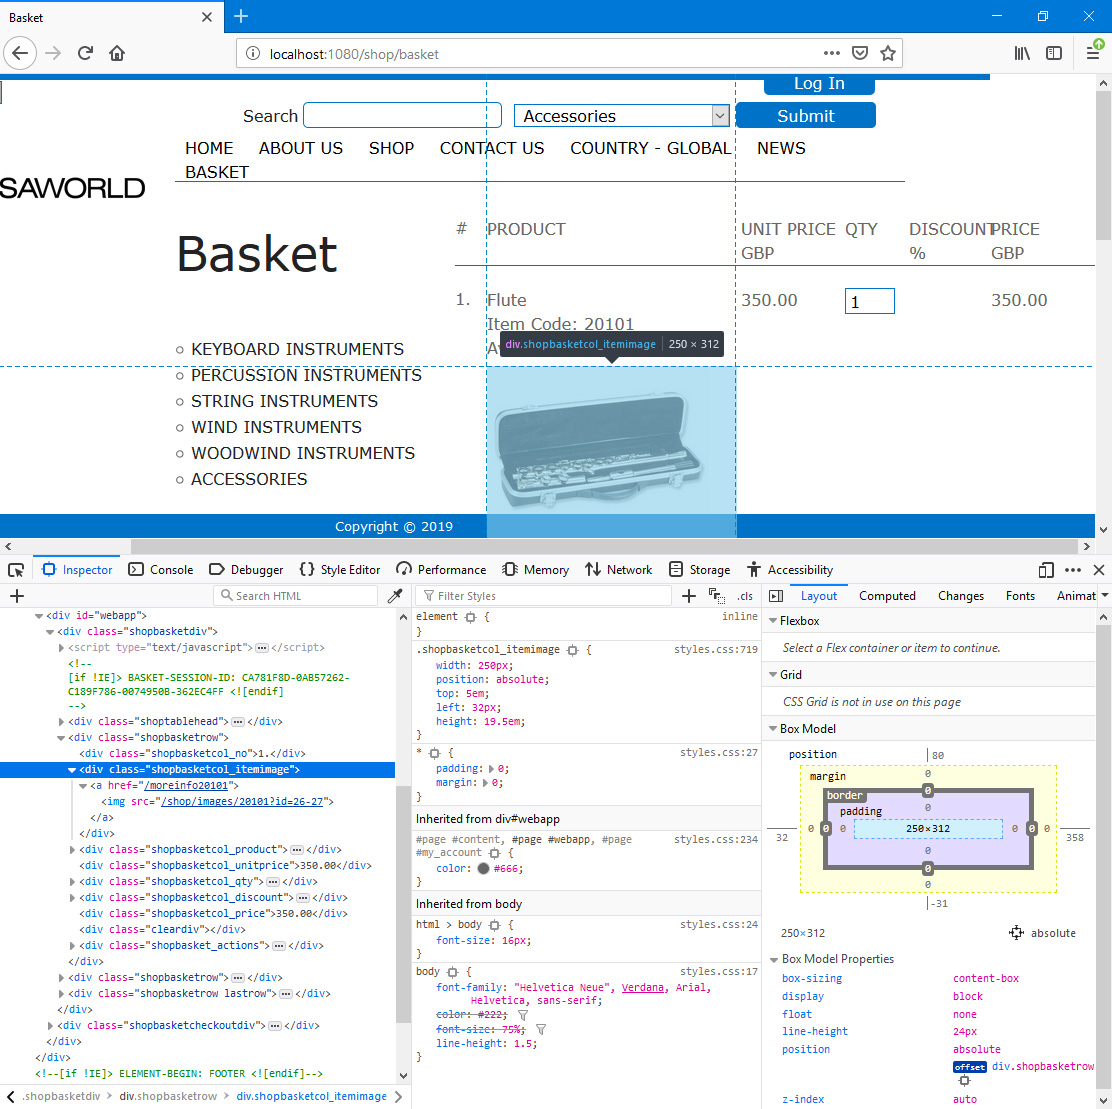Screen dimensions: 1112x1109
Task: Expand the padding shorthand triangle
Action: pyautogui.click(x=491, y=769)
